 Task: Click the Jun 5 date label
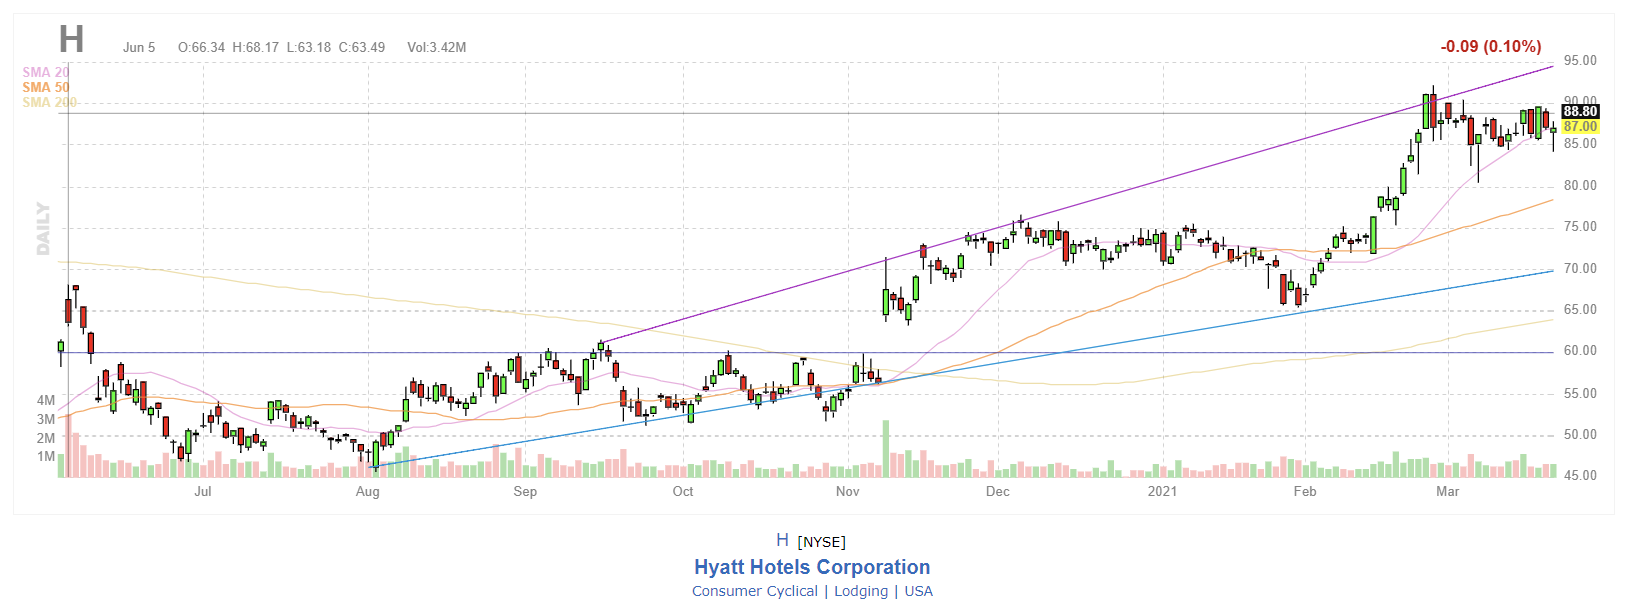139,47
